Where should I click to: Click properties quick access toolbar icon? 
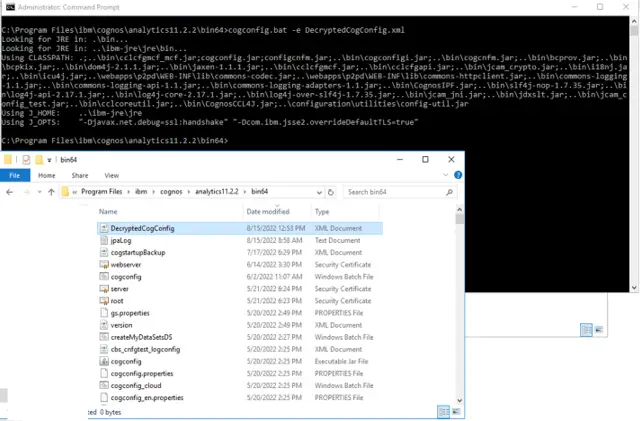pos(26,160)
